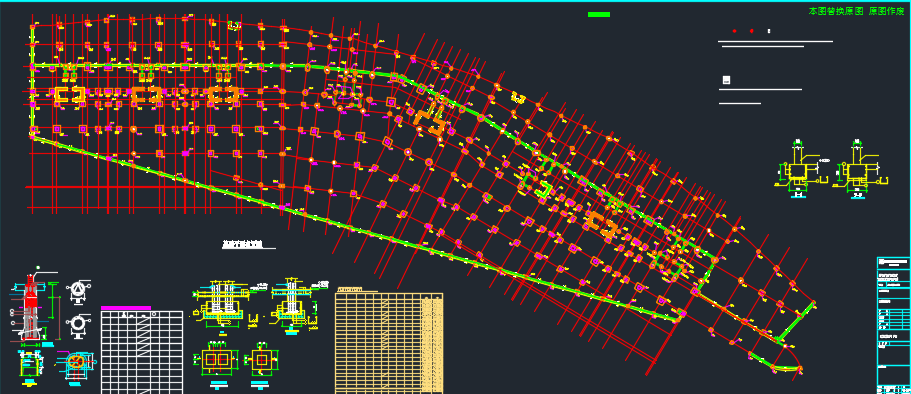Image resolution: width=911 pixels, height=394 pixels.
Task: Pick the circular pile section with triangle
Action: (x=78, y=292)
